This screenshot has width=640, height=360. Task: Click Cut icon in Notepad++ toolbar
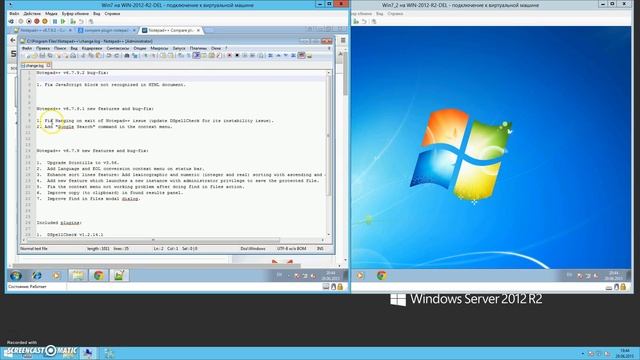(x=84, y=55)
